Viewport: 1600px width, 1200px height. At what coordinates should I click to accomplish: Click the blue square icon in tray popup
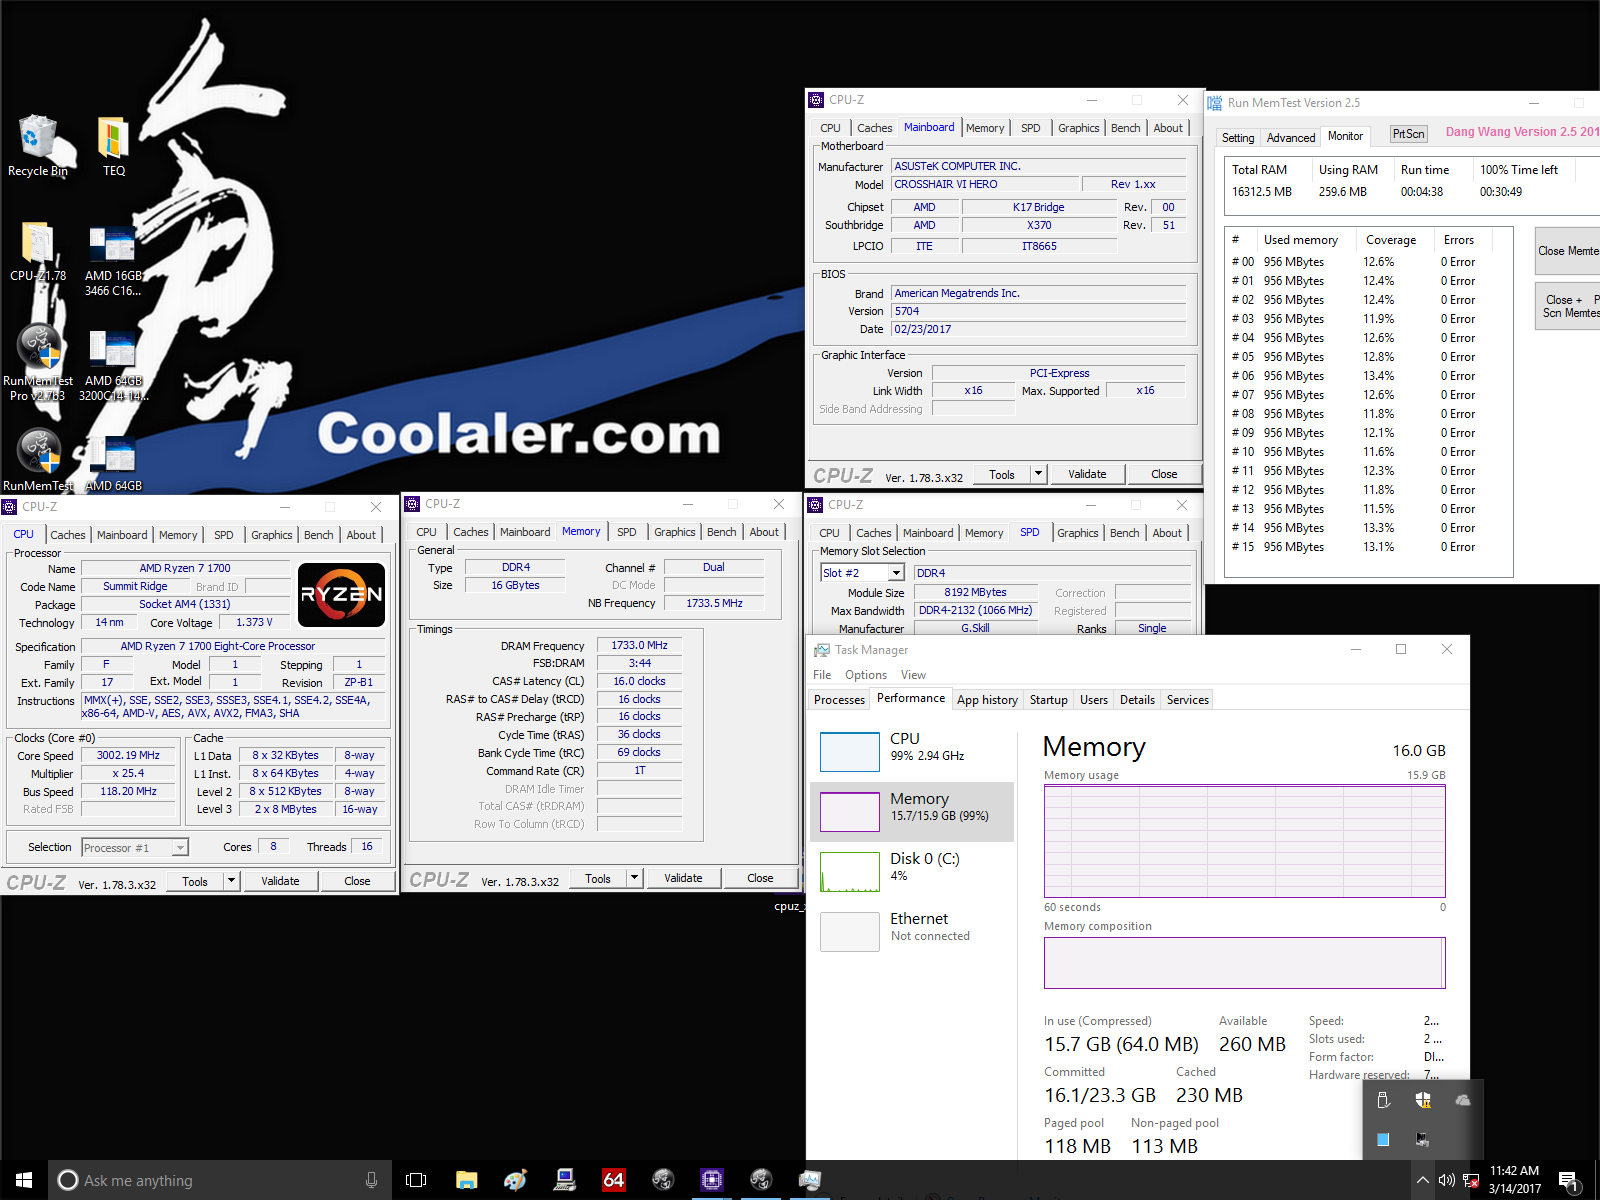[1383, 1139]
